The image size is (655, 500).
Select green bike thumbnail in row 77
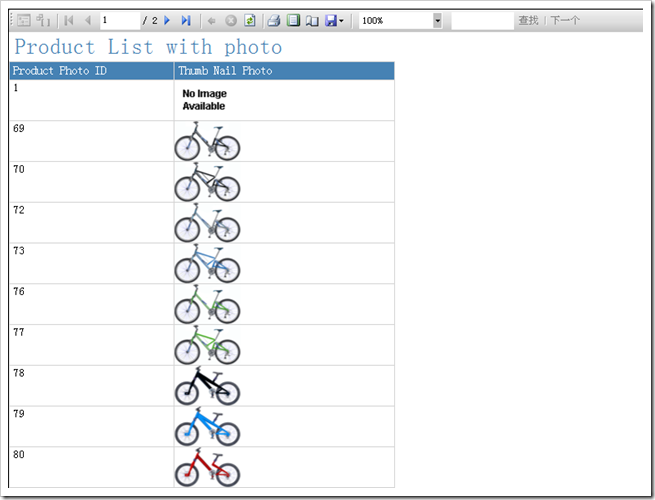point(207,345)
